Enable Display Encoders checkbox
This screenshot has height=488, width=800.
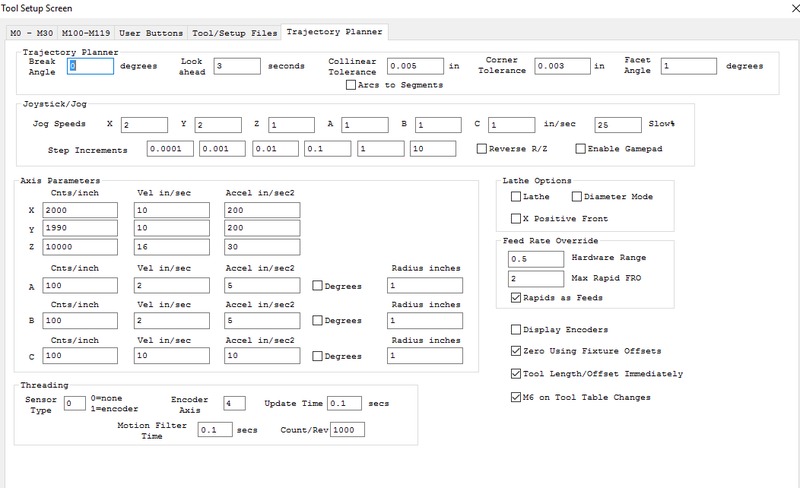pos(516,329)
